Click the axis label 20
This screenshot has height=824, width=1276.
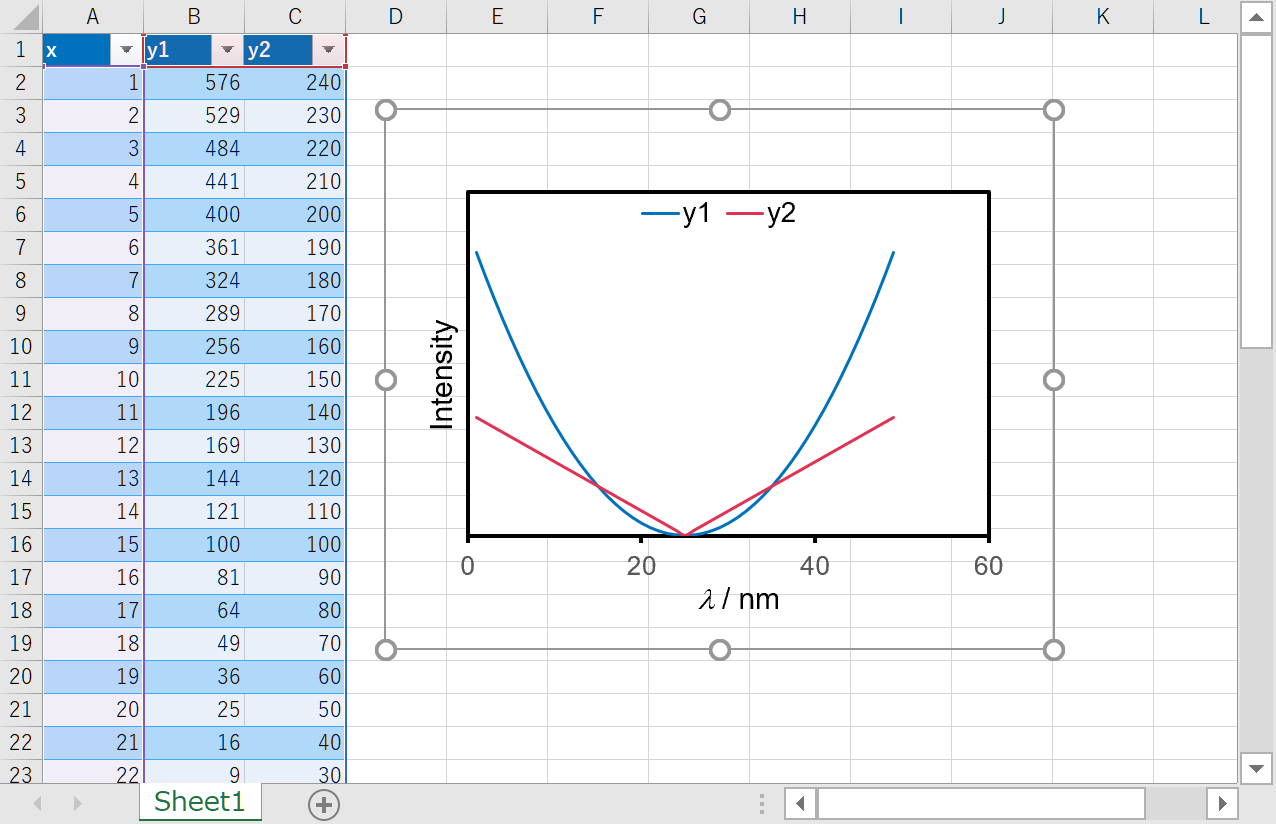pyautogui.click(x=641, y=566)
